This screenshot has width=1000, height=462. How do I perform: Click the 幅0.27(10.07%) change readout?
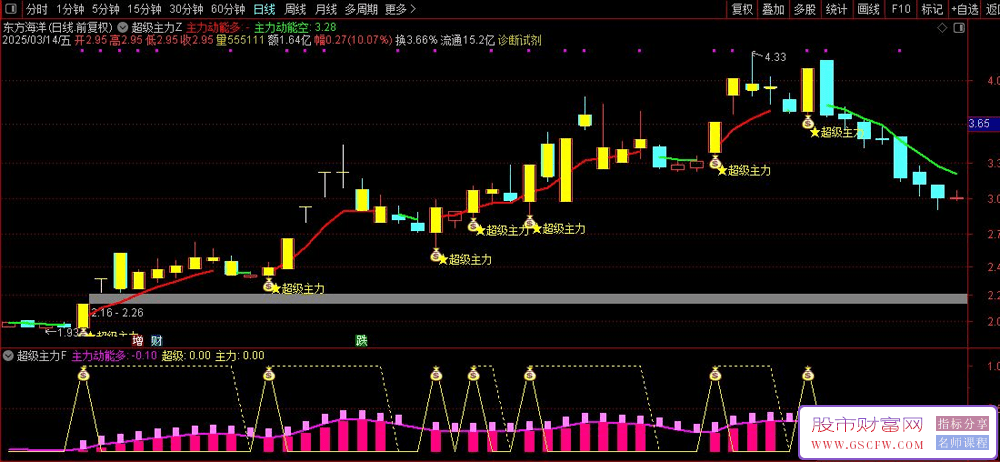353,40
